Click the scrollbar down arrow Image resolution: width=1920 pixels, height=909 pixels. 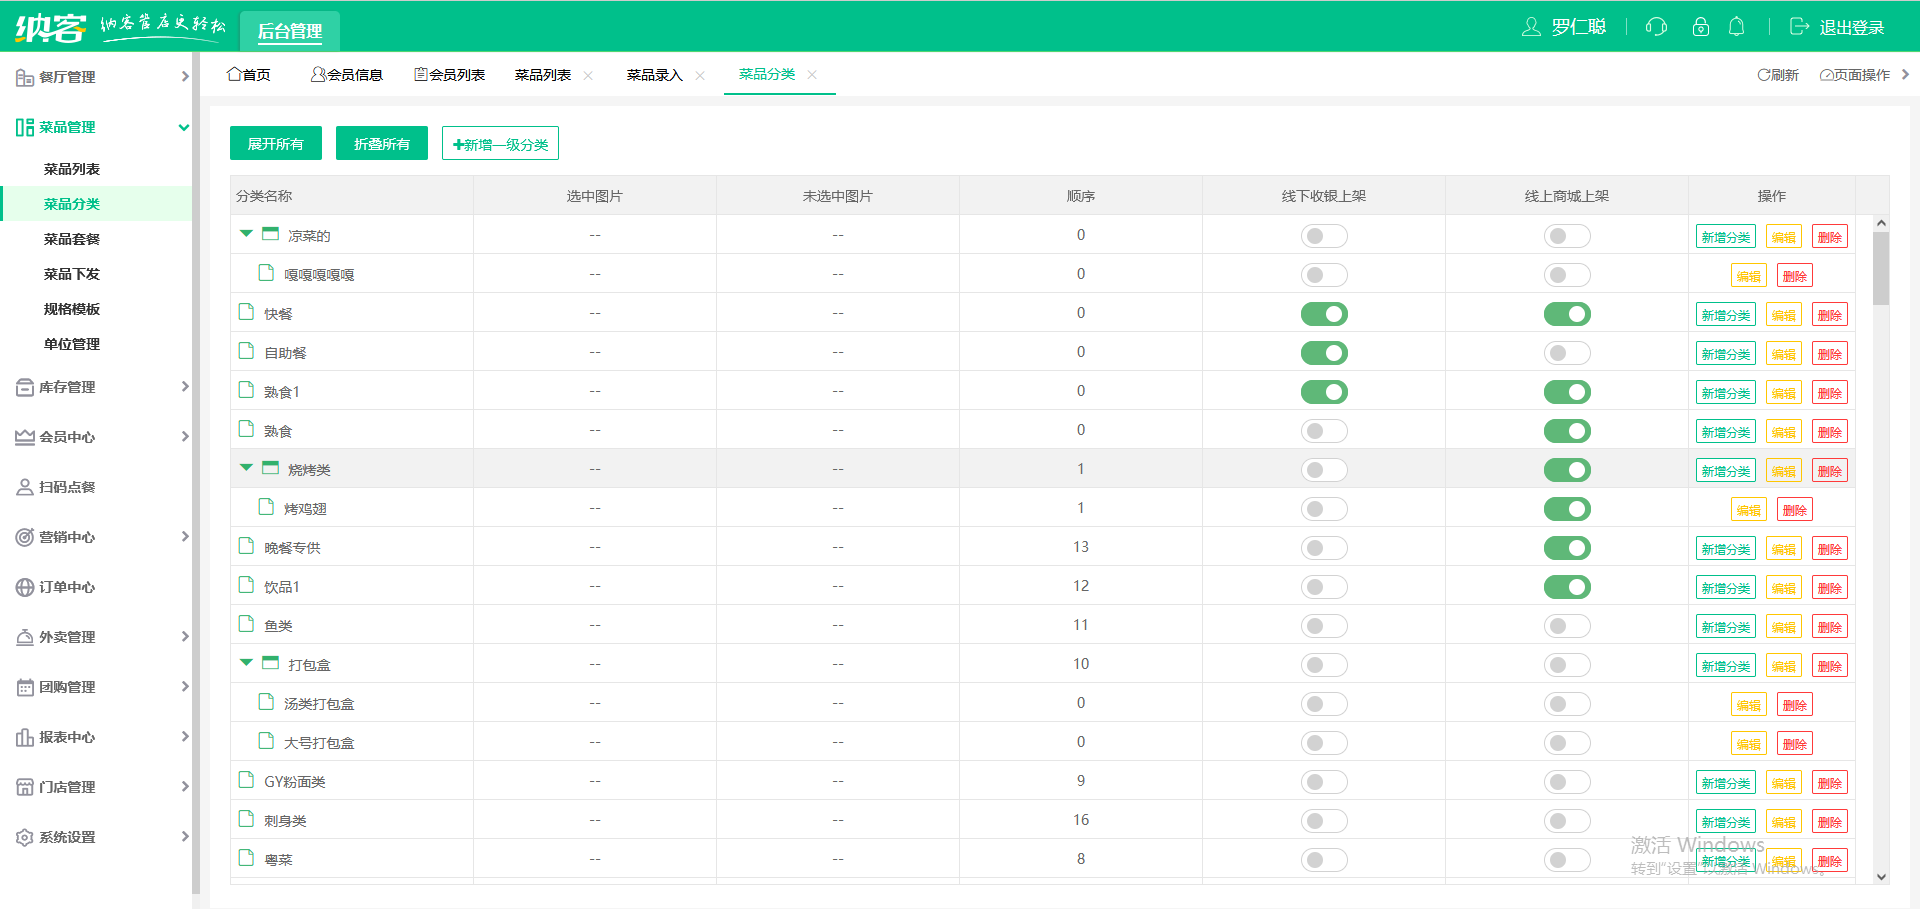tap(1881, 877)
